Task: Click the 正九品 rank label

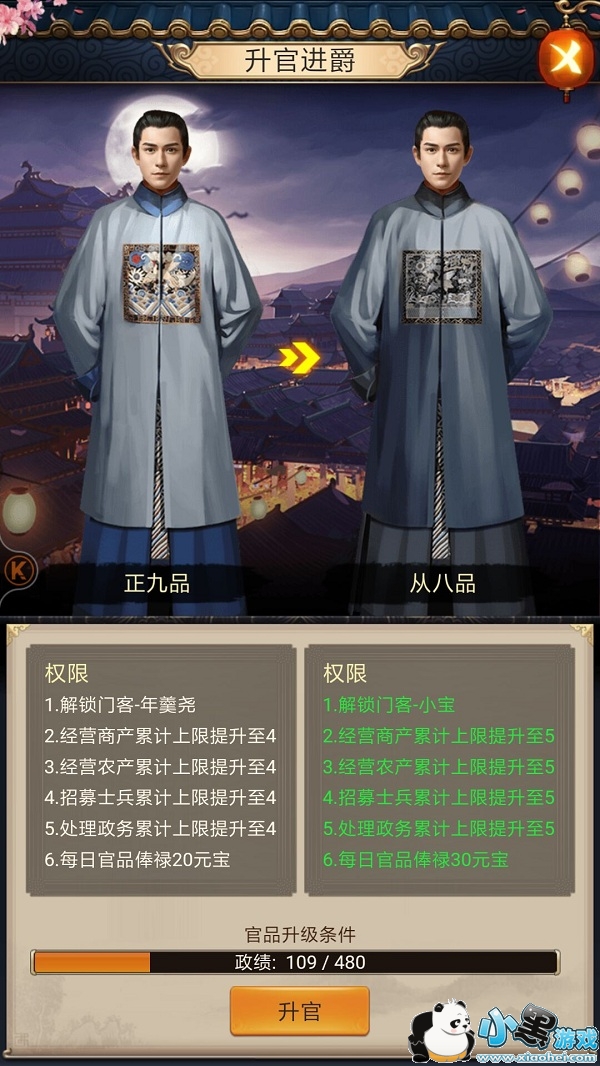Action: pos(157,583)
